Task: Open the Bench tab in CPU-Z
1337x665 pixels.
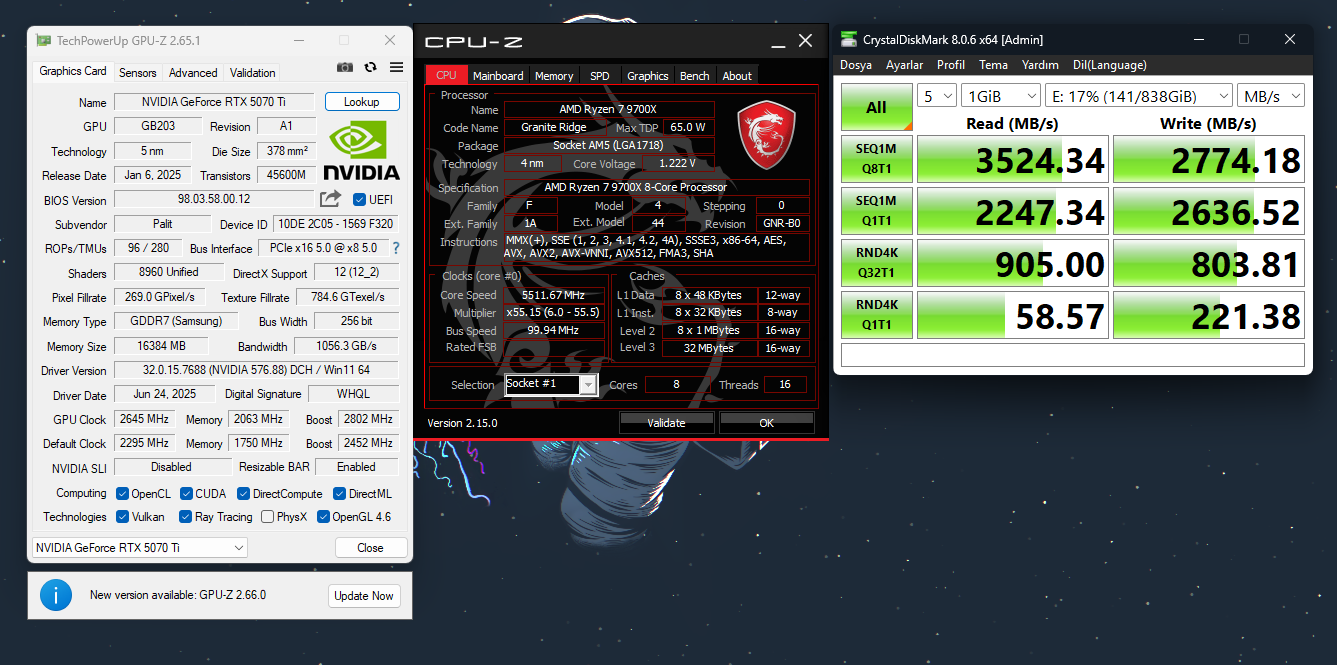Action: point(695,76)
